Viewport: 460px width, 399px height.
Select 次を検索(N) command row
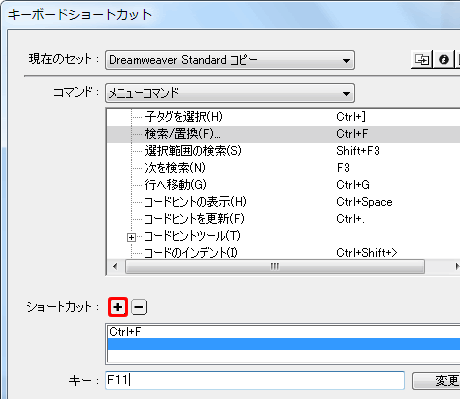point(283,168)
